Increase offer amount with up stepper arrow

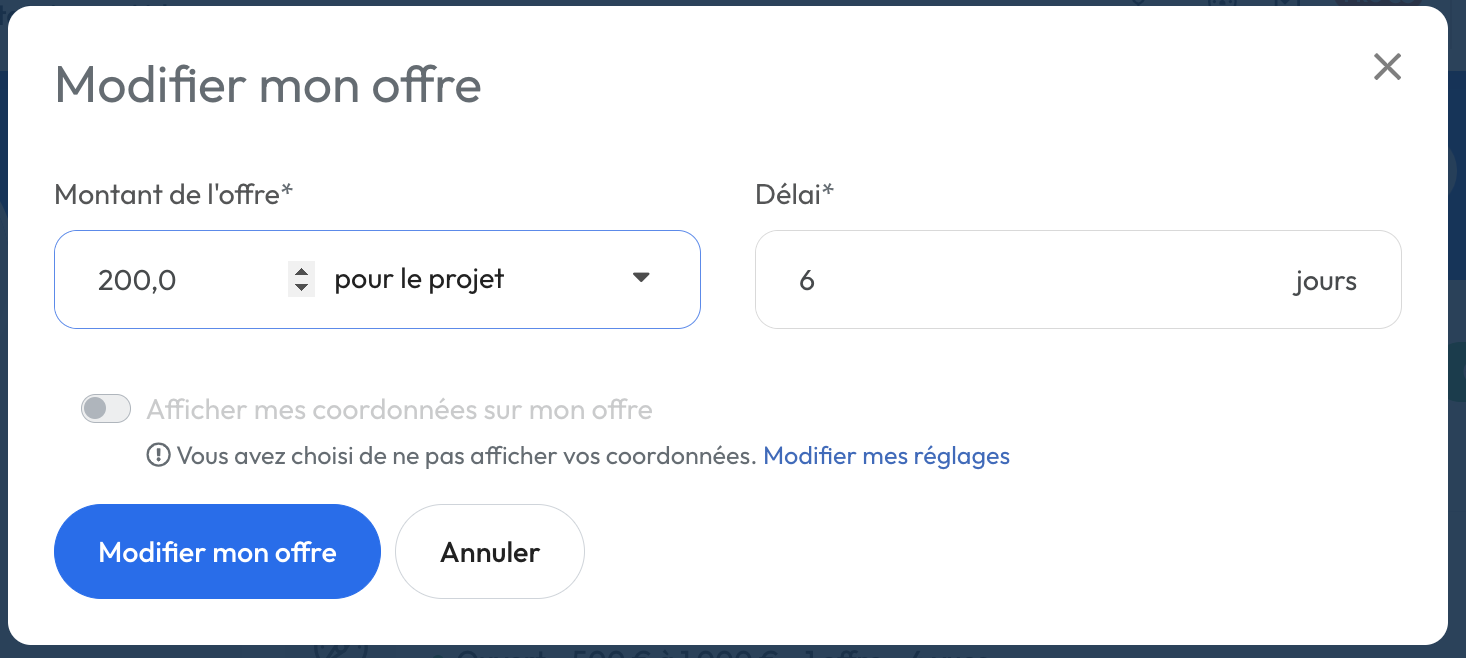click(301, 270)
